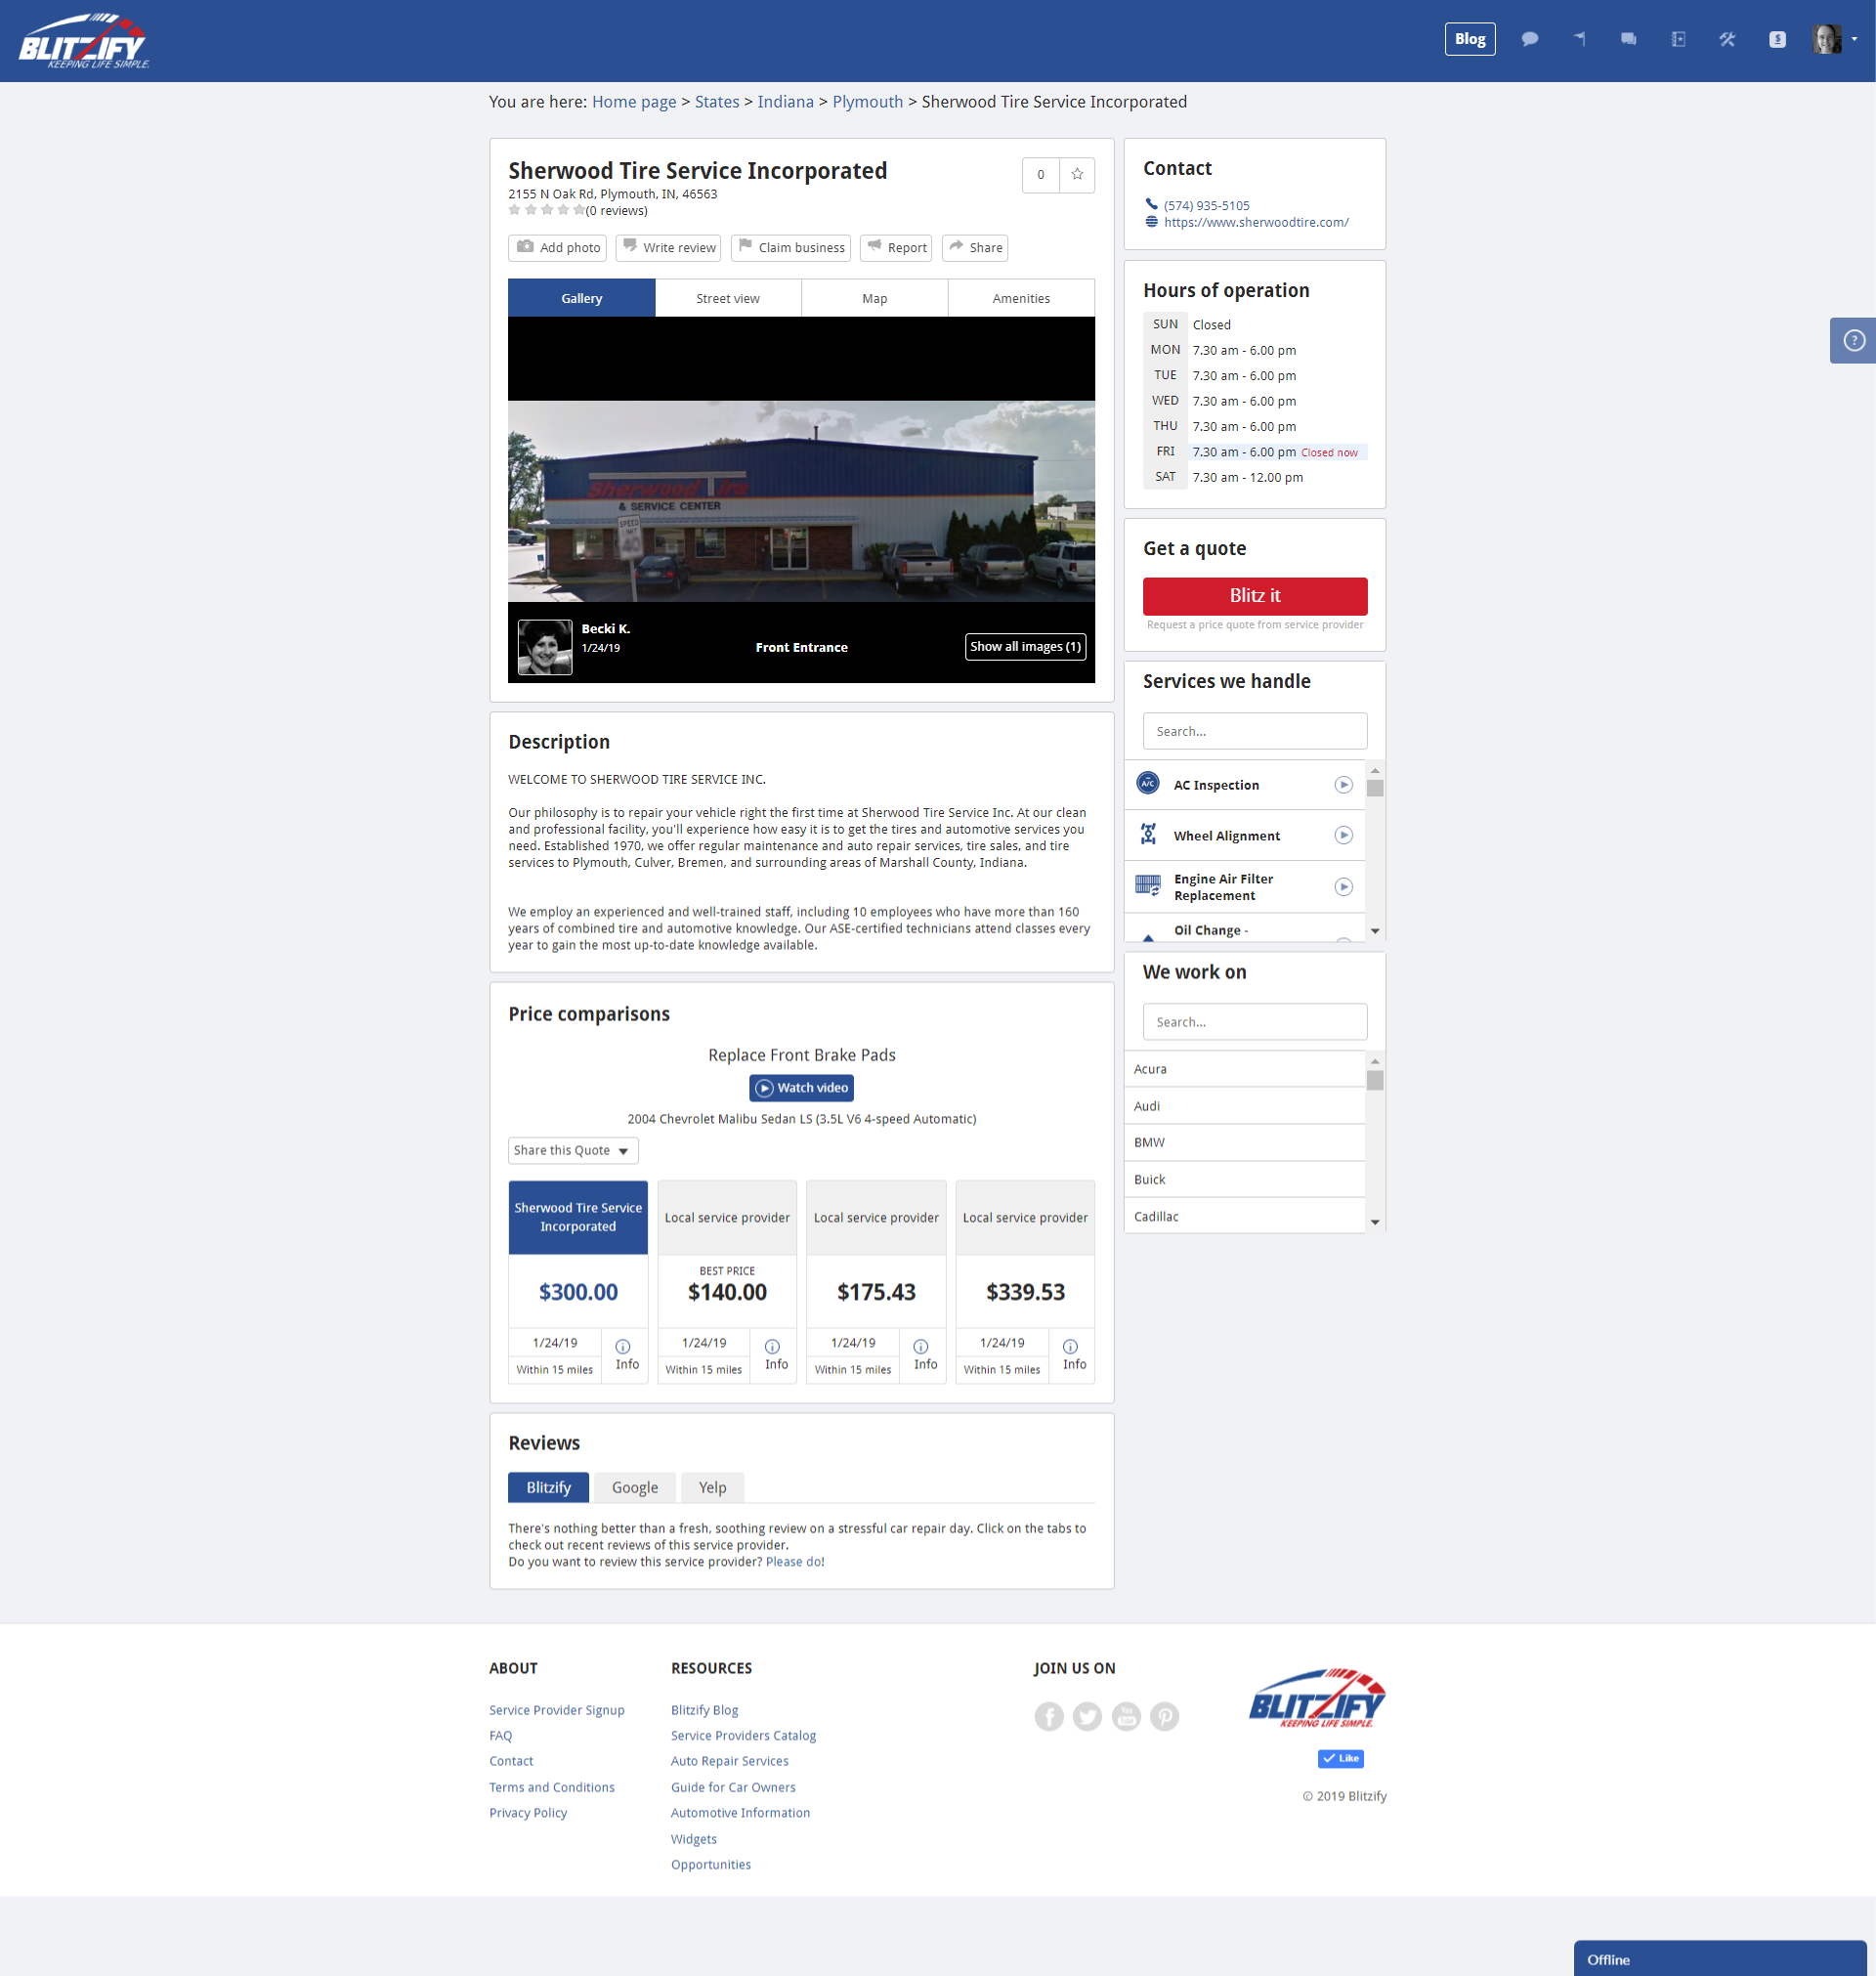Click the single speech bubble icon in header

pyautogui.click(x=1529, y=39)
